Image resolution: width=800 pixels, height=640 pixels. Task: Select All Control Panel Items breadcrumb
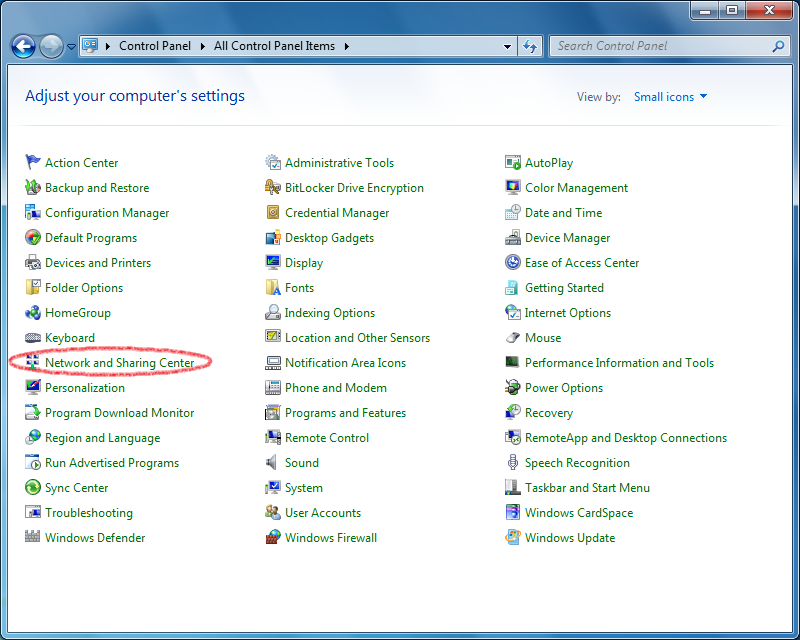tap(276, 46)
